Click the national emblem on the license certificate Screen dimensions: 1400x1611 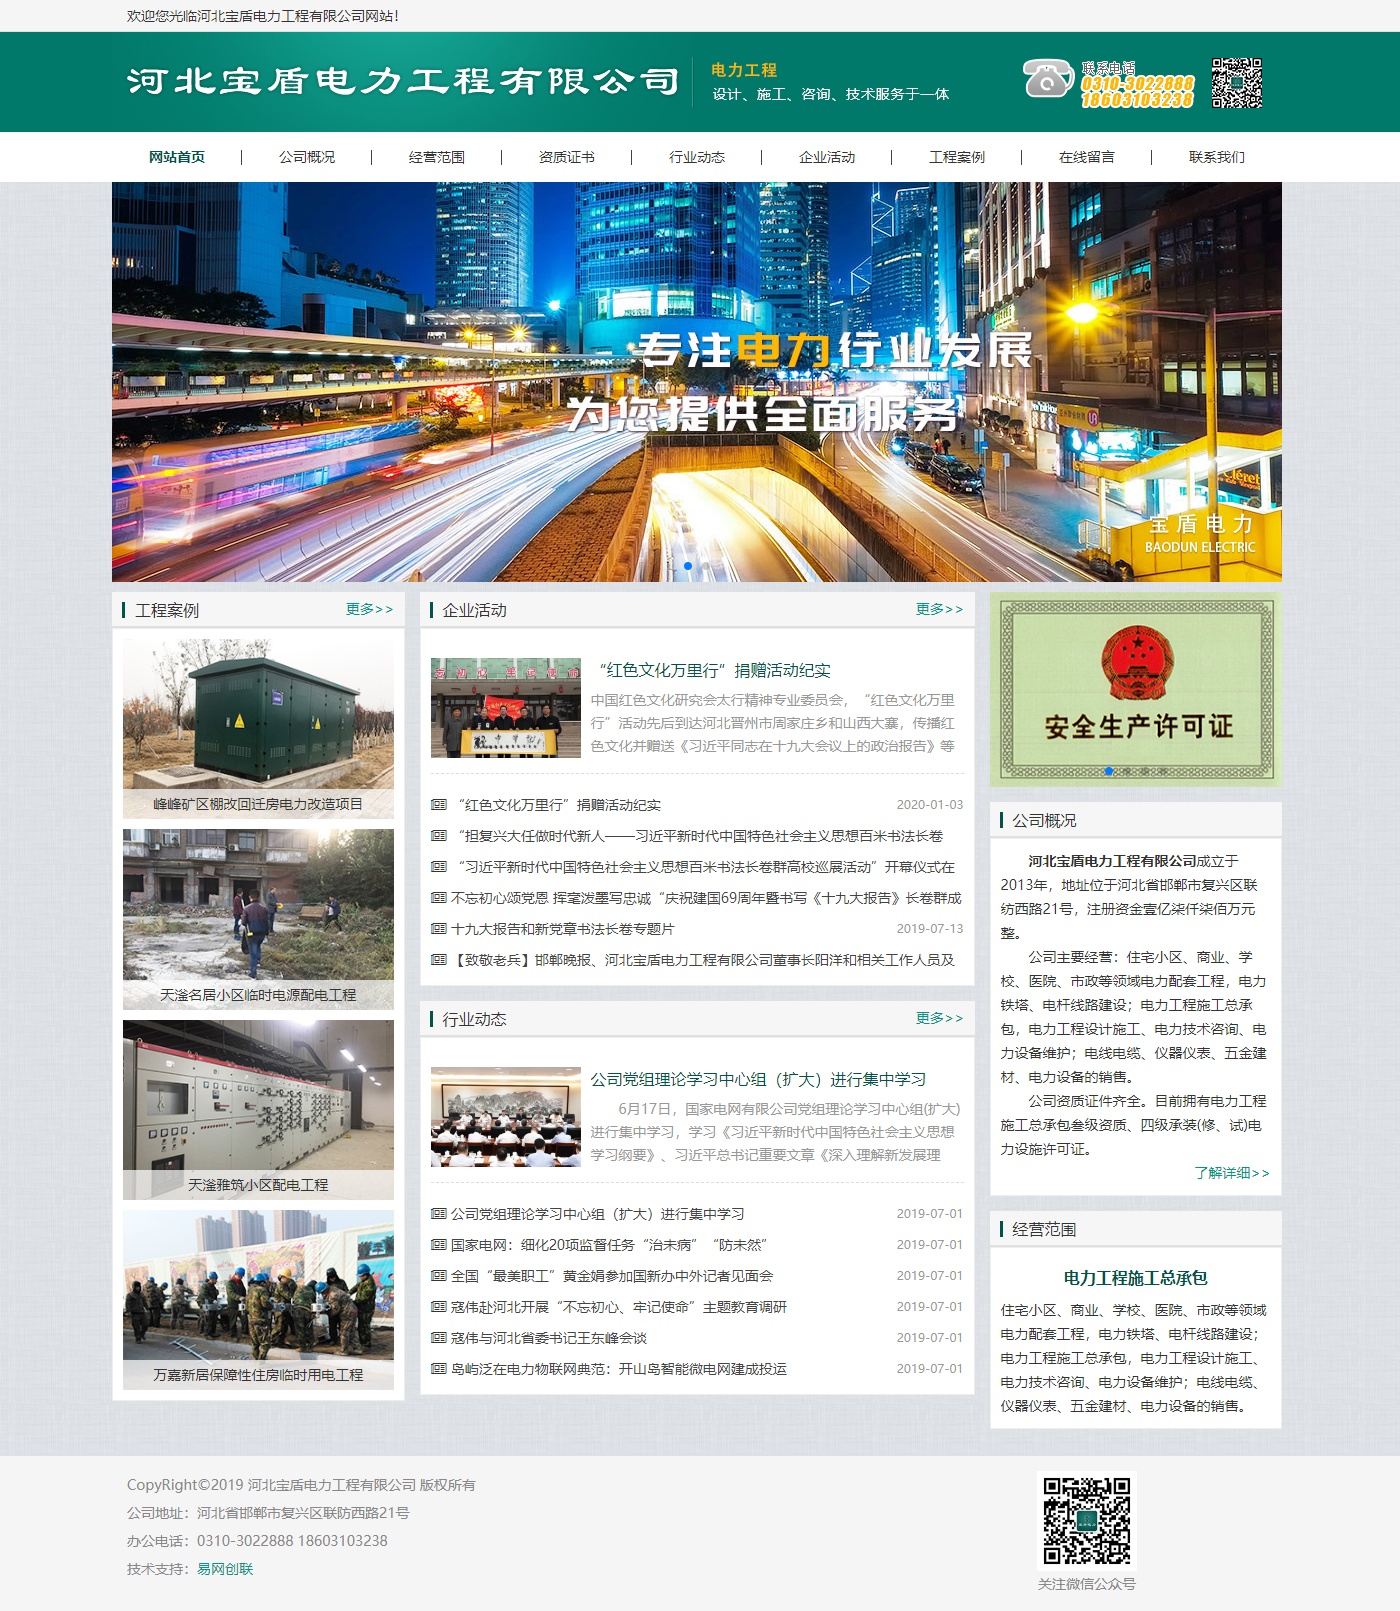pos(1136,664)
